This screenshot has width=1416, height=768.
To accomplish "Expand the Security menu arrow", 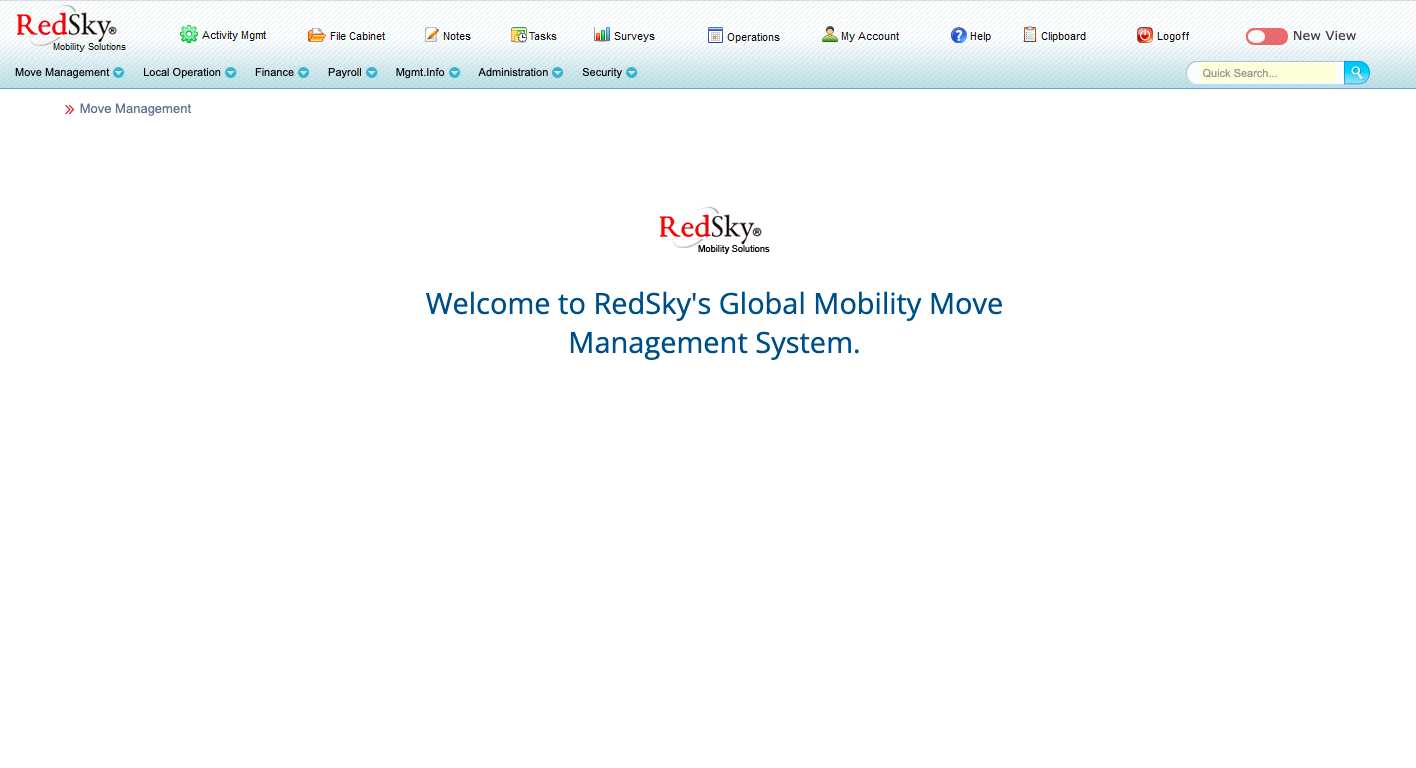I will 632,73.
